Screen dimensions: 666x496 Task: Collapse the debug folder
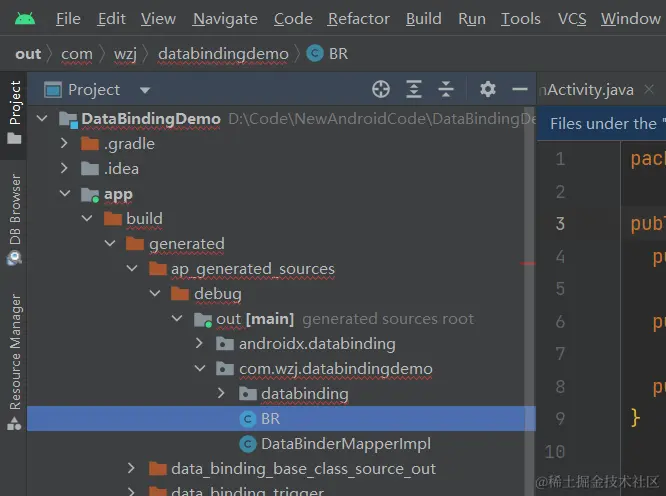(x=155, y=293)
